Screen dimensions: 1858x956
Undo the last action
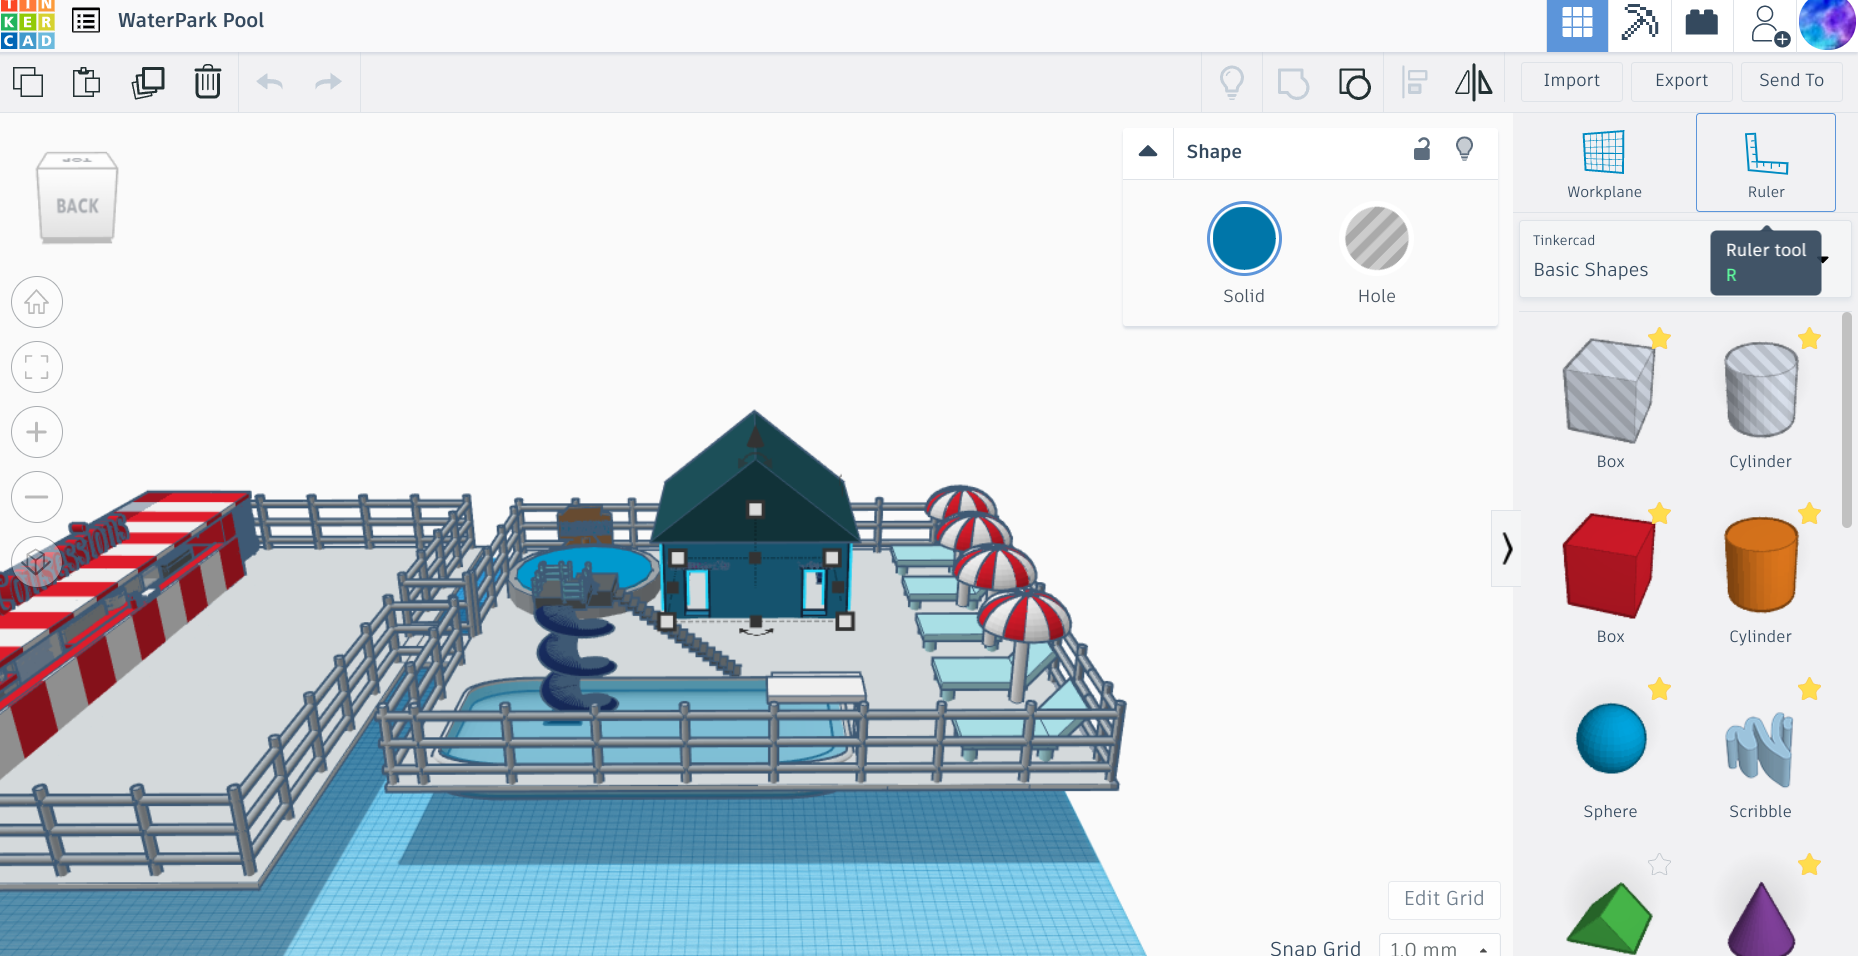click(x=270, y=82)
